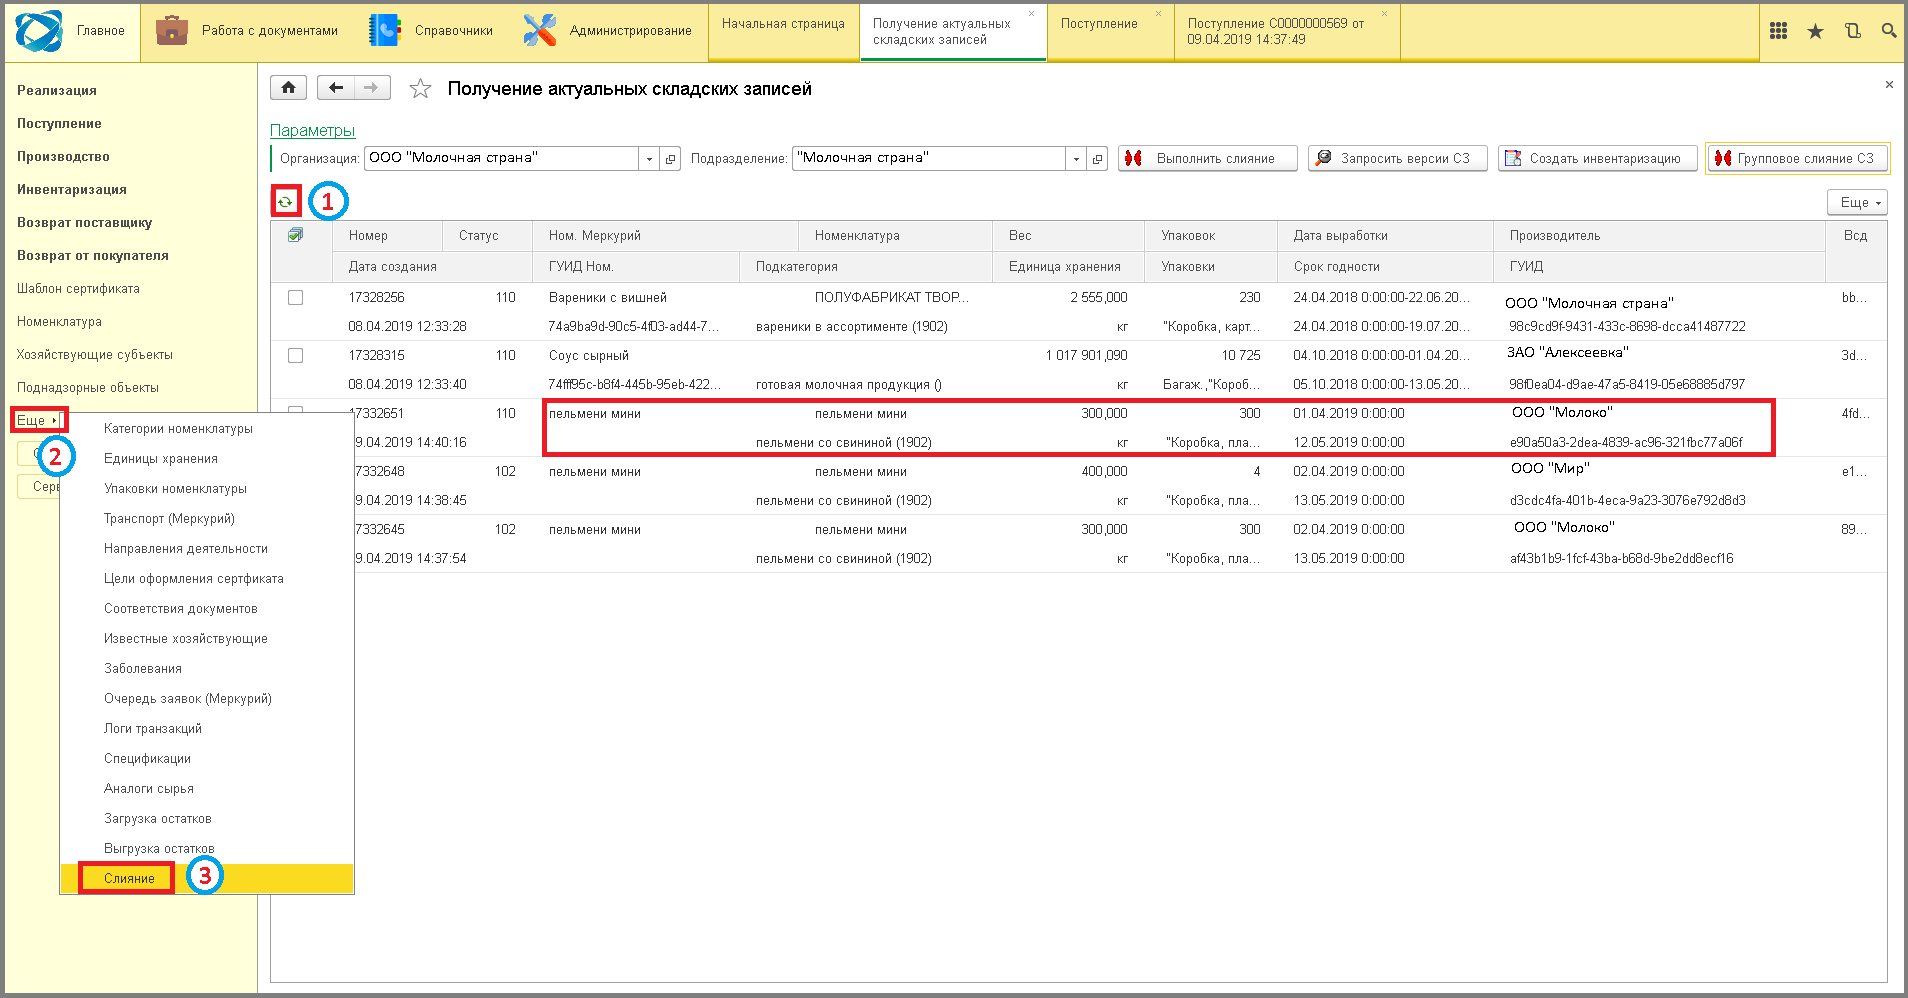
Task: Navigate back with the left arrow
Action: 336,88
